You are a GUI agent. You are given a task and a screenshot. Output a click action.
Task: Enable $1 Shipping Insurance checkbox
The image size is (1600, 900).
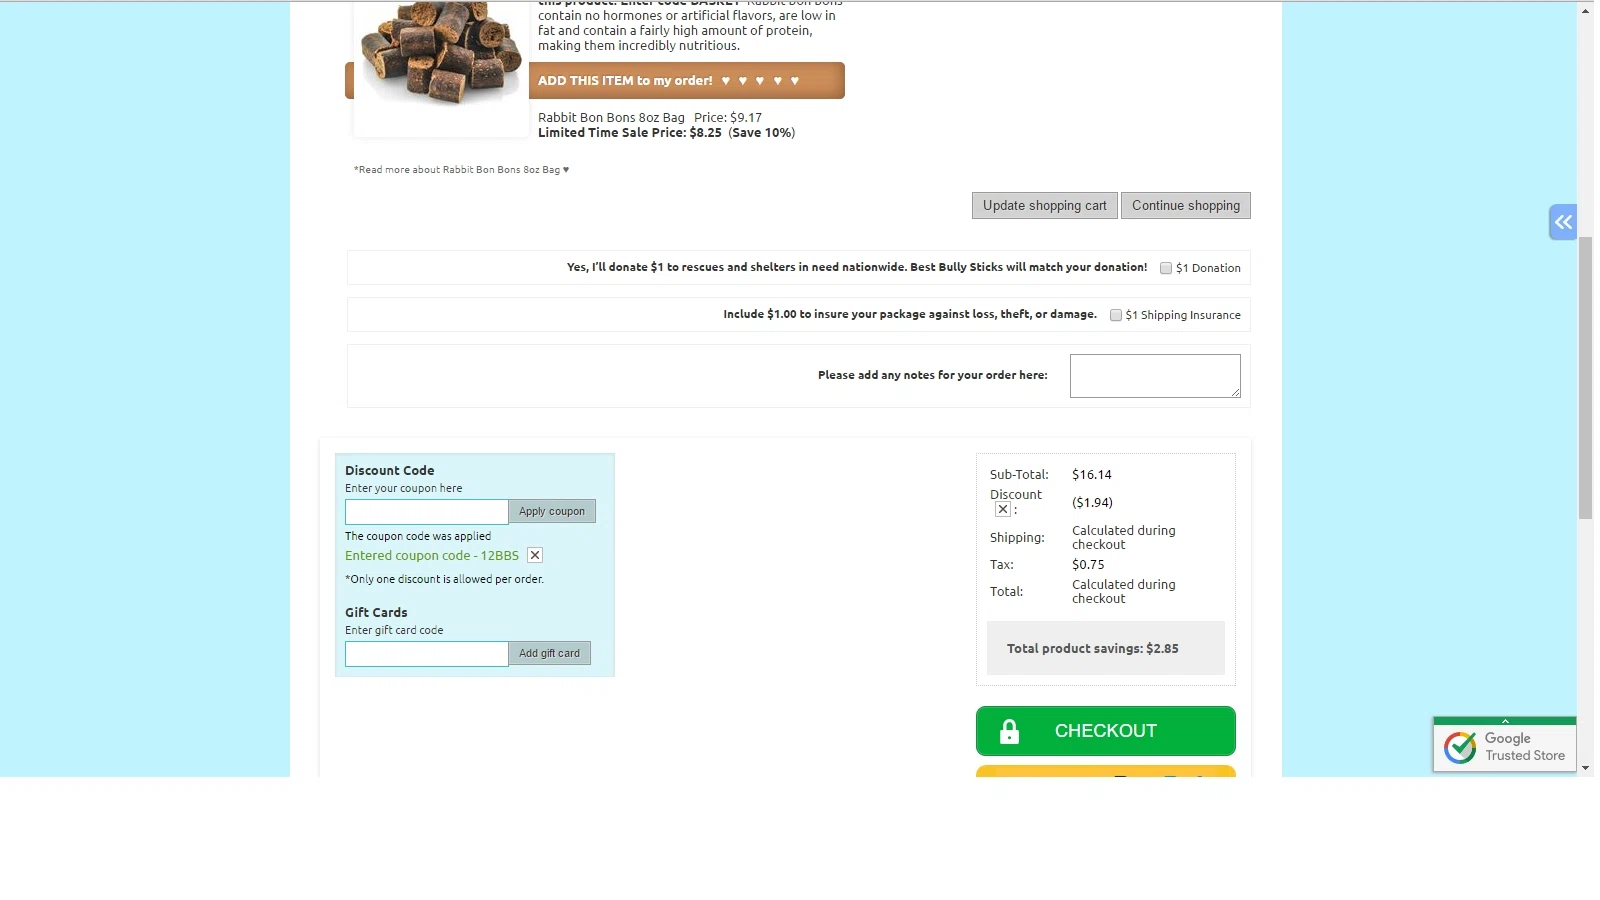pos(1116,315)
